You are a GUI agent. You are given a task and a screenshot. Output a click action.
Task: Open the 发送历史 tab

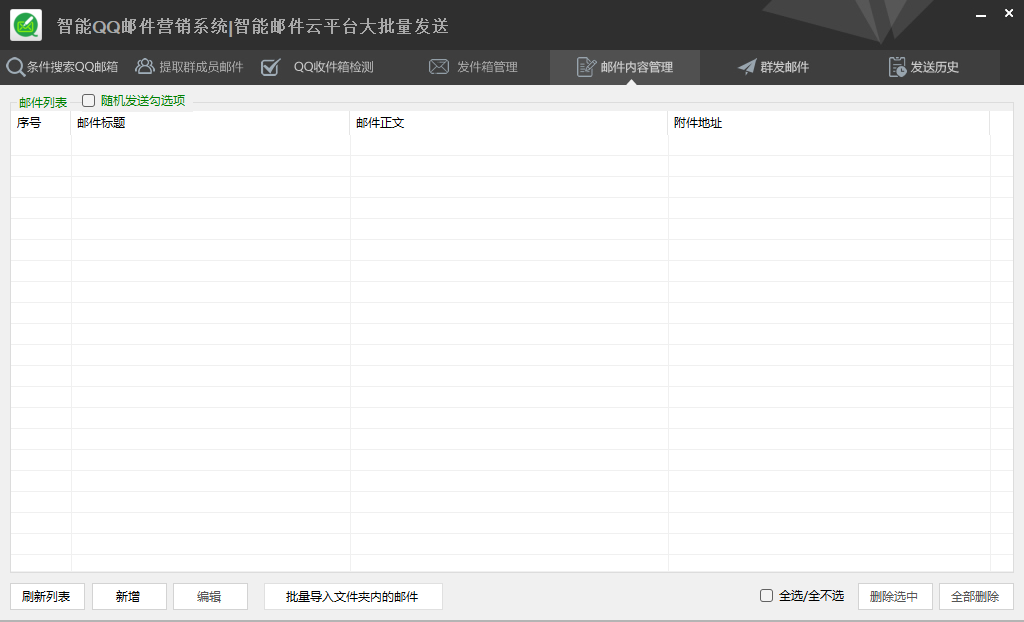coord(934,67)
